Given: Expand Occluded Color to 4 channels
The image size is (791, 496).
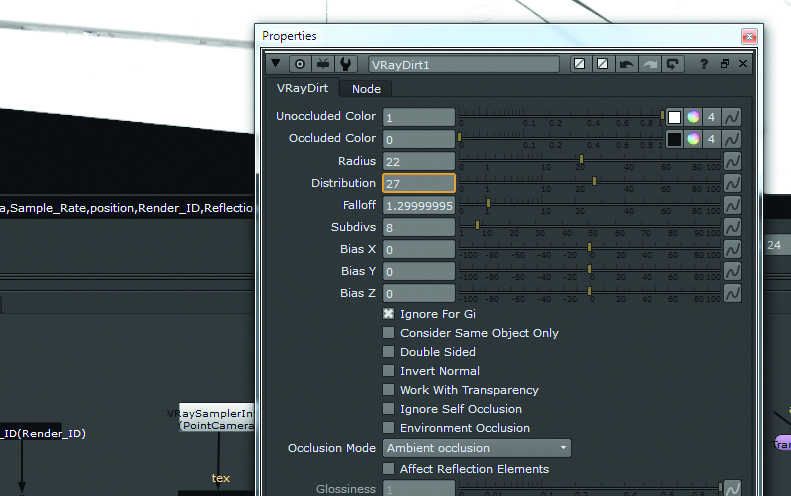Looking at the screenshot, I should tap(711, 139).
